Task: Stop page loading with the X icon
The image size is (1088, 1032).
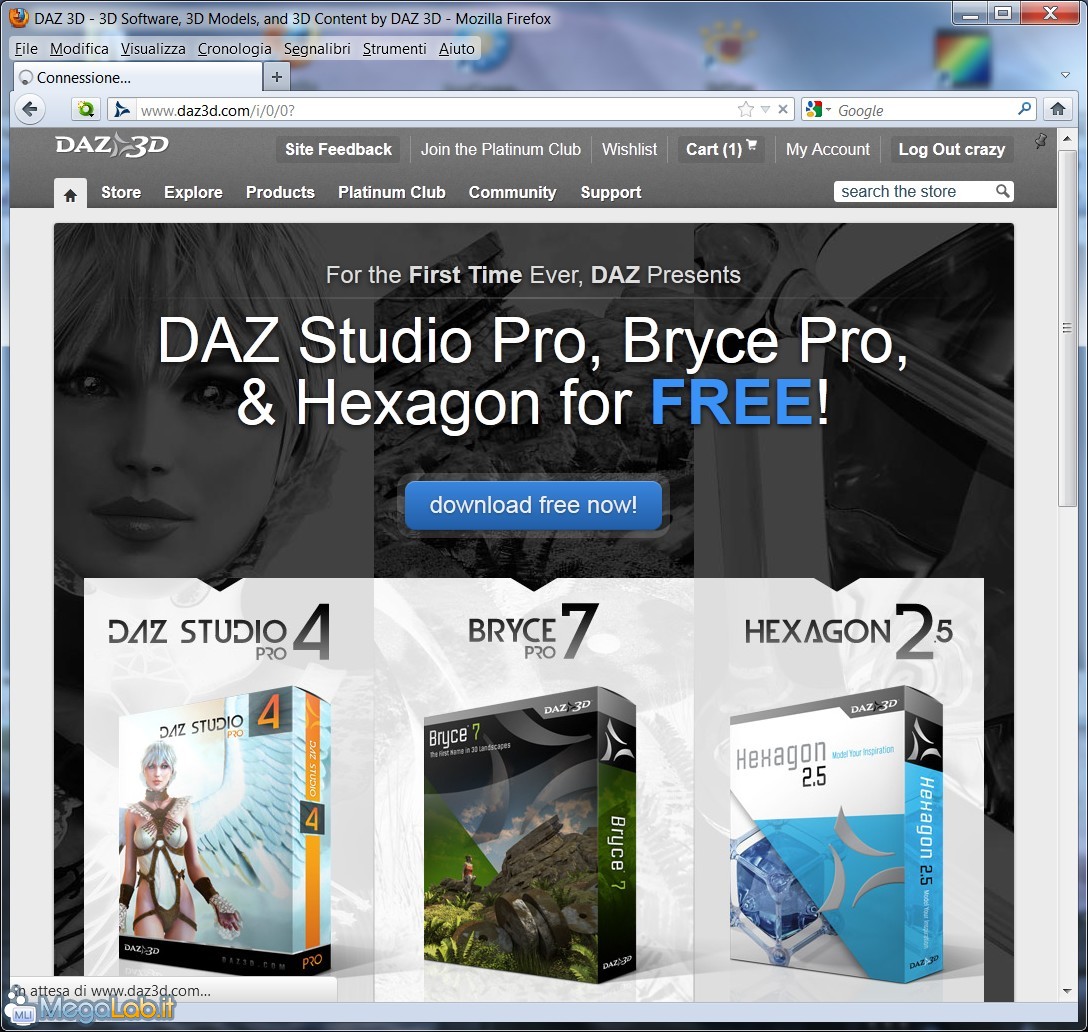Action: [783, 110]
